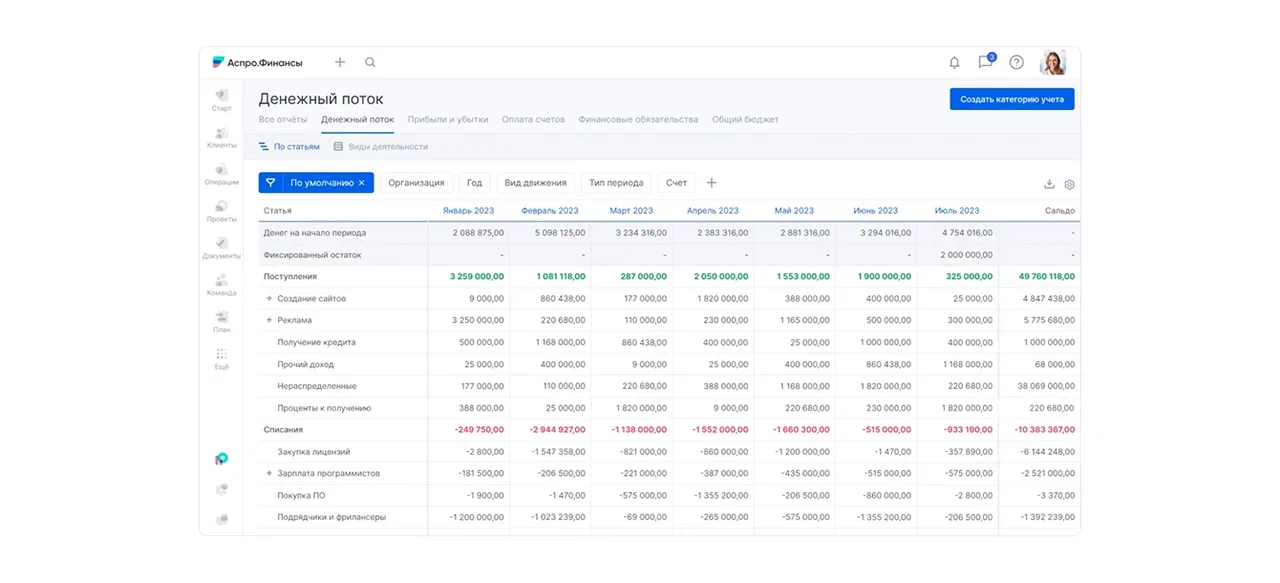Screen dimensions: 1280x583
Task: Expand the Зарплата программистов row
Action: coord(269,474)
